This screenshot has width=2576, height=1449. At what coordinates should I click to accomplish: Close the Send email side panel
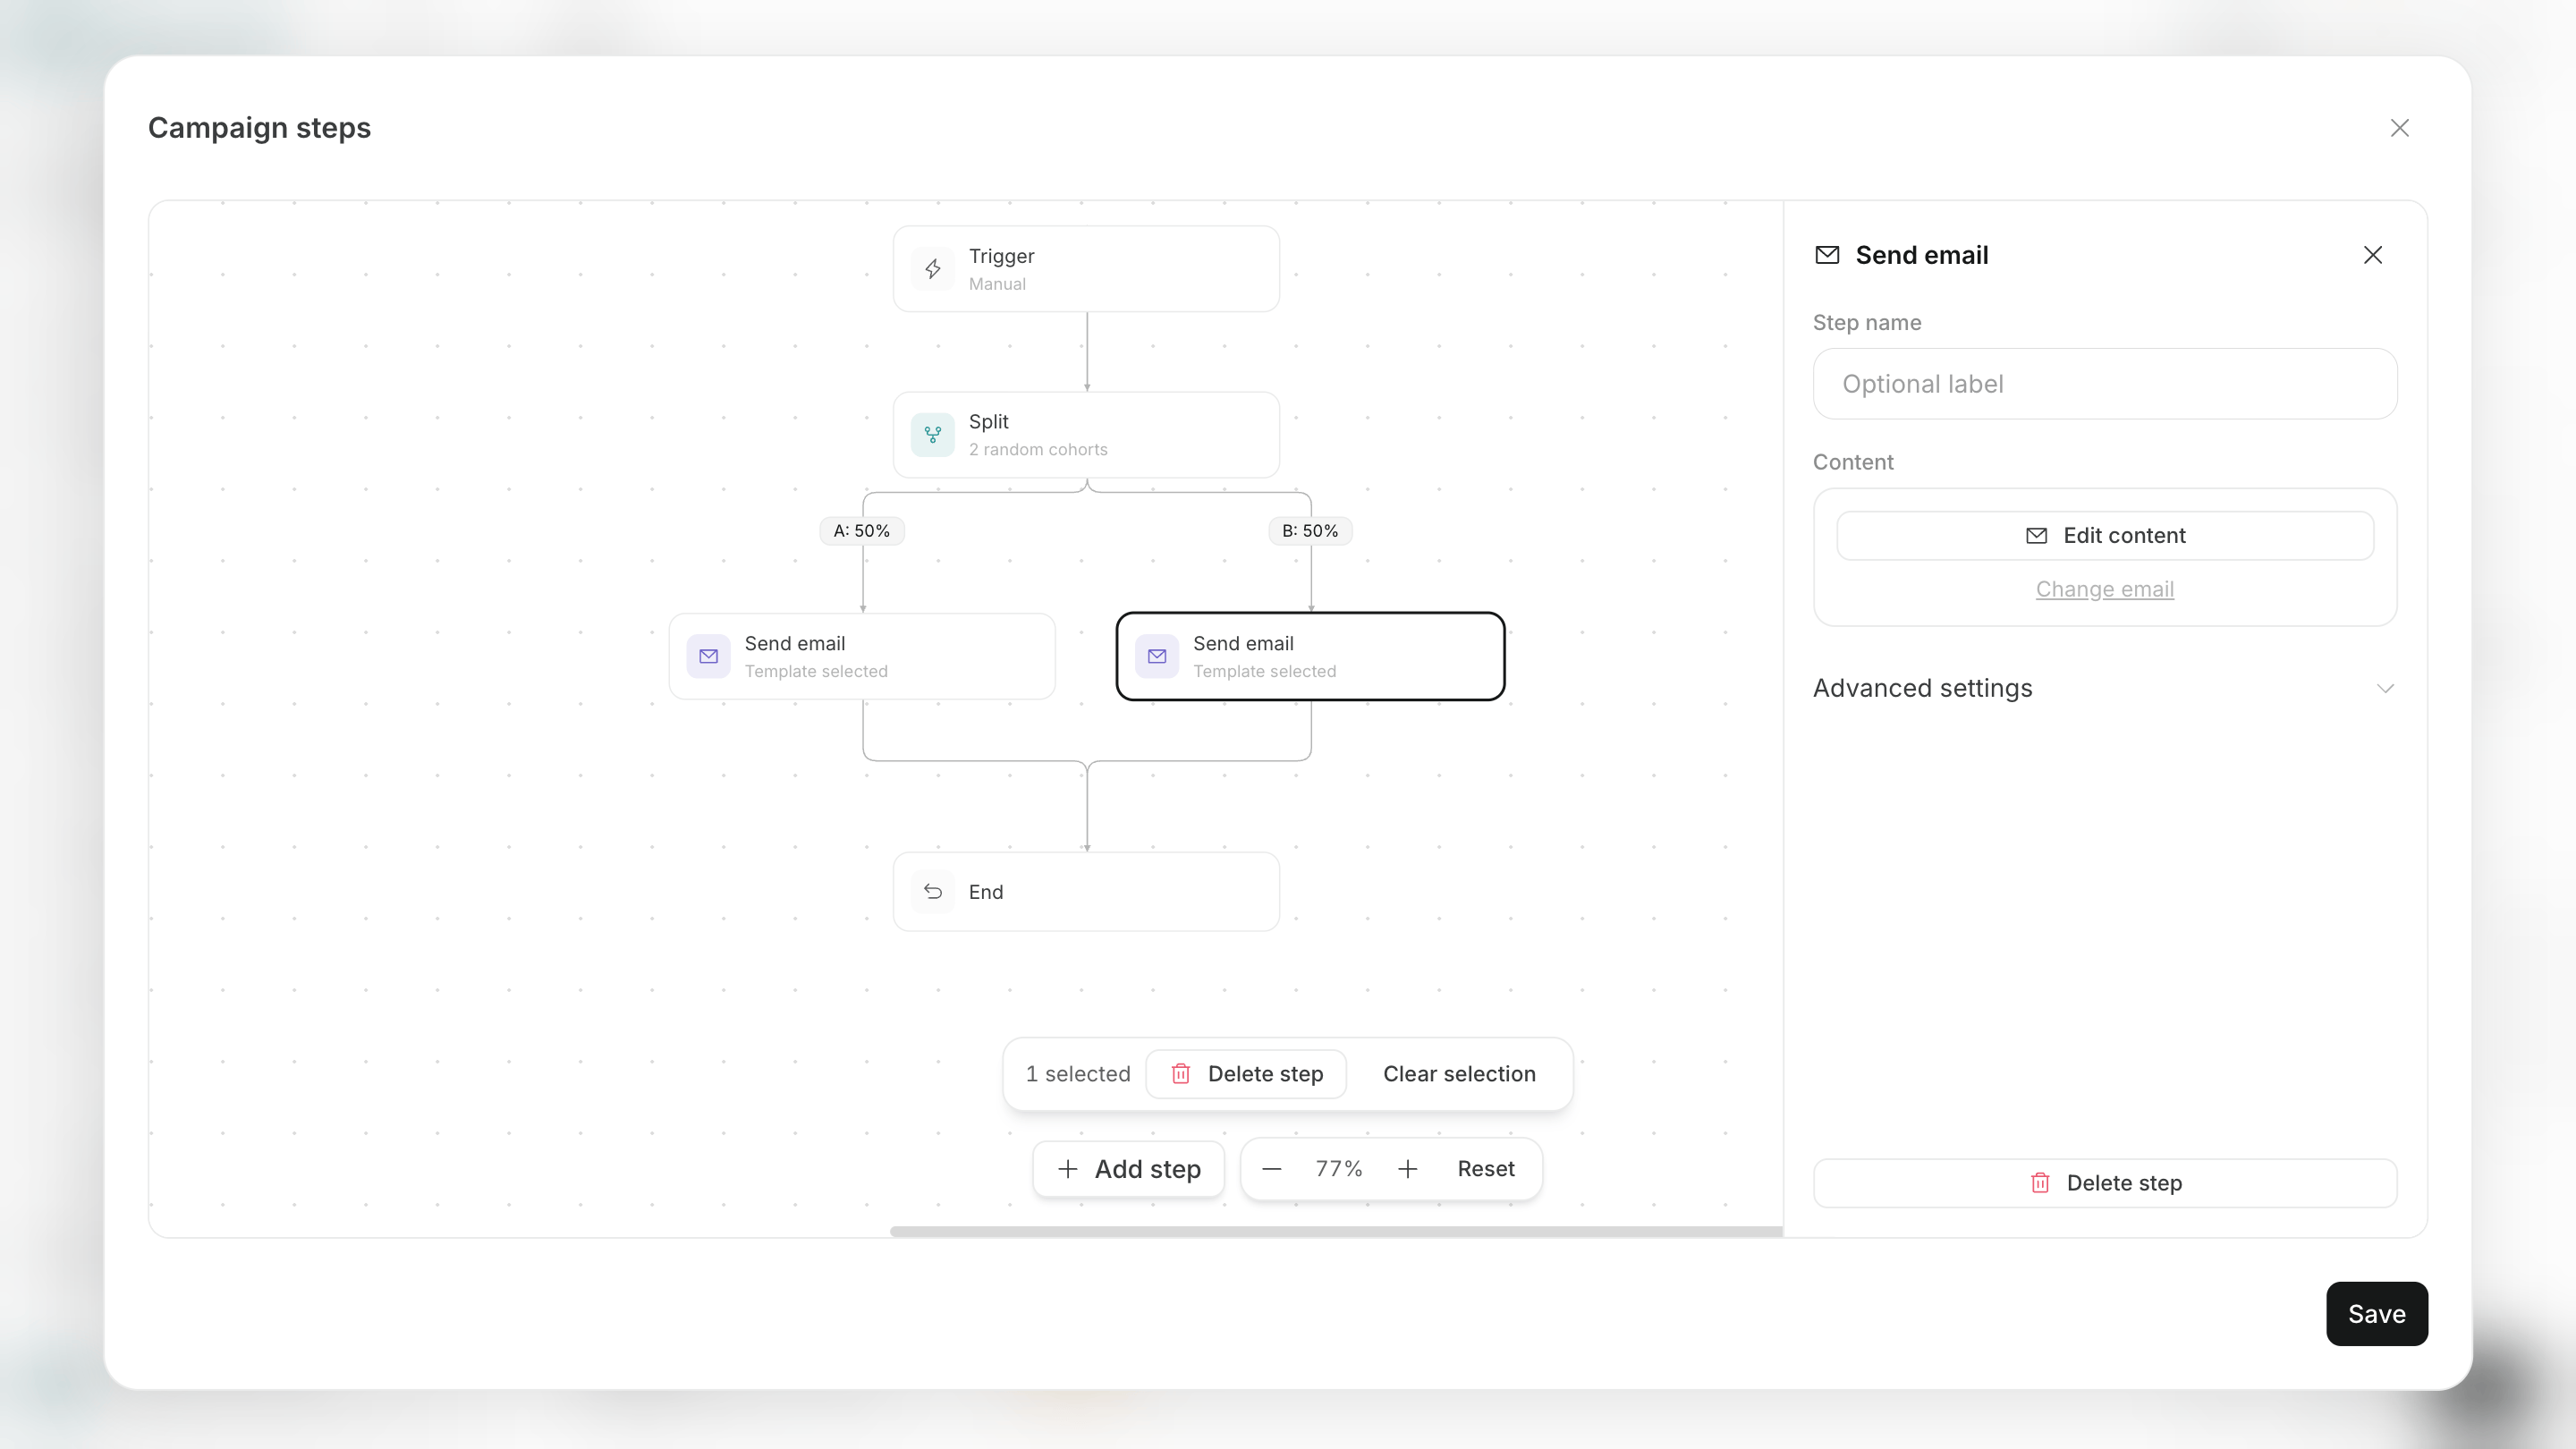click(x=2372, y=255)
